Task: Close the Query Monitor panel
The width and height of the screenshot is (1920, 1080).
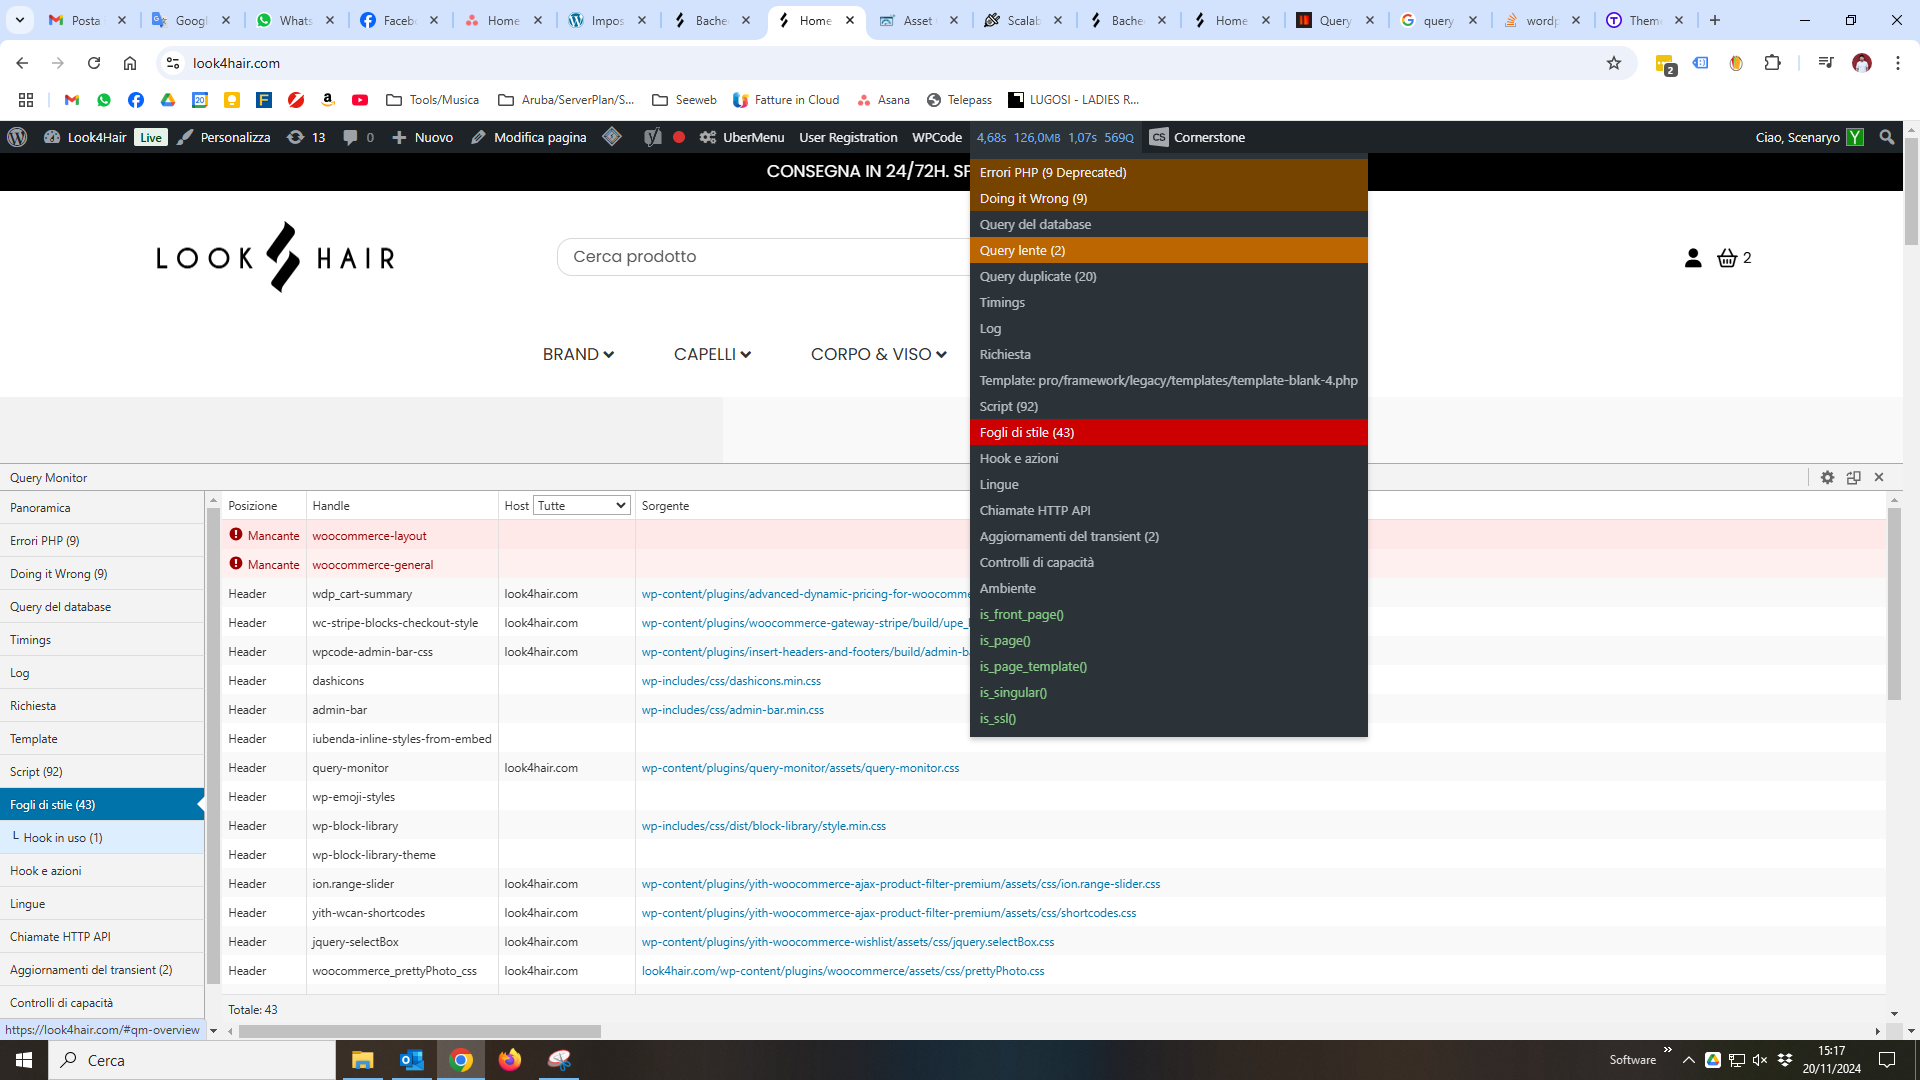Action: click(1879, 477)
